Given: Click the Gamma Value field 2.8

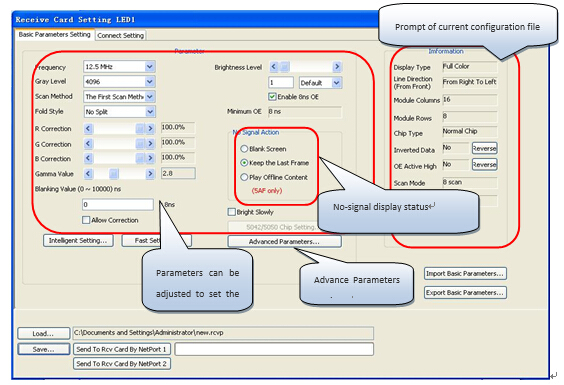Looking at the screenshot, I should point(178,173).
